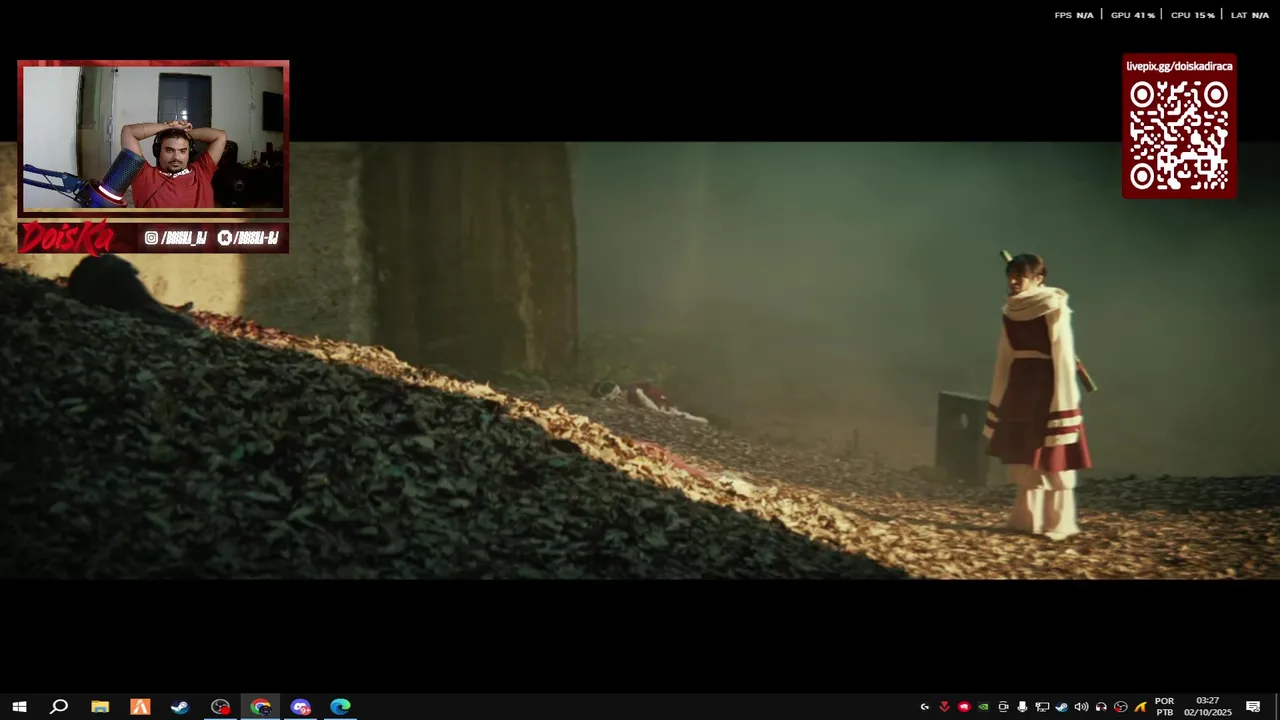Open OBS Studio taskbar icon
Image resolution: width=1280 pixels, height=720 pixels.
click(x=220, y=707)
